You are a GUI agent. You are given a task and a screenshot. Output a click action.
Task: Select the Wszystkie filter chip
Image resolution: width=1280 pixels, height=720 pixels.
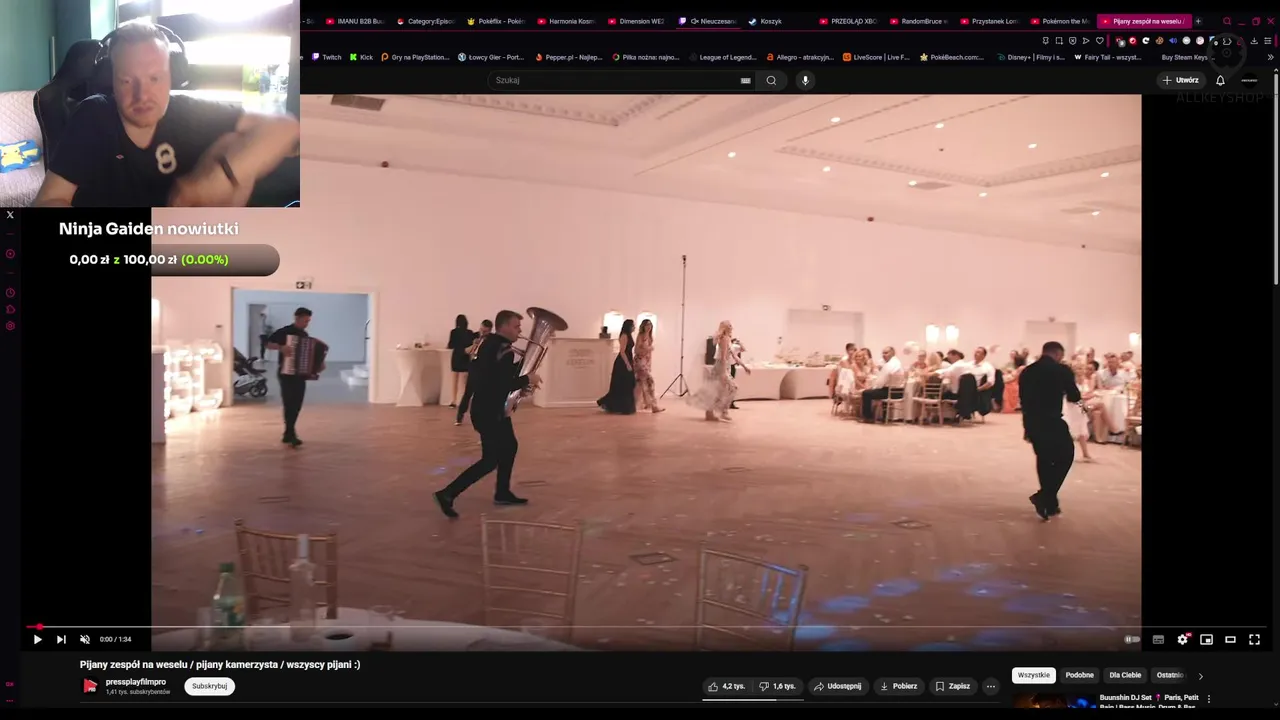1034,675
